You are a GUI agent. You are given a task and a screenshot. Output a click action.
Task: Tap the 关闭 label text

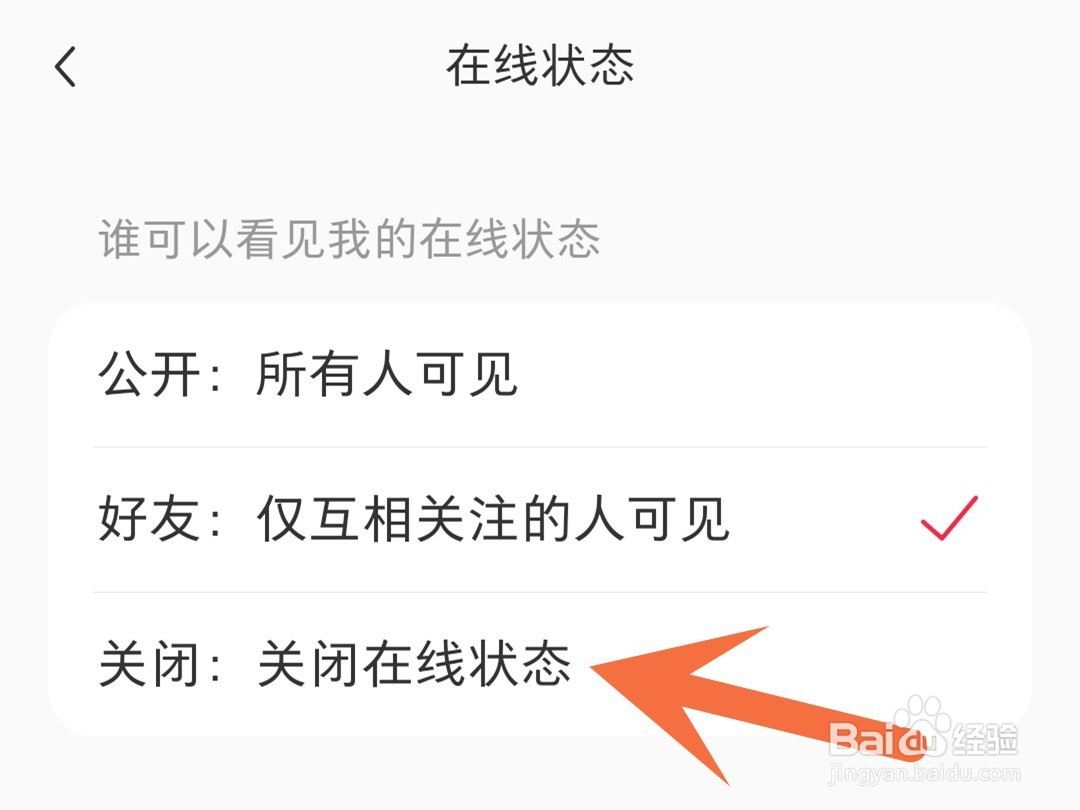[x=149, y=664]
